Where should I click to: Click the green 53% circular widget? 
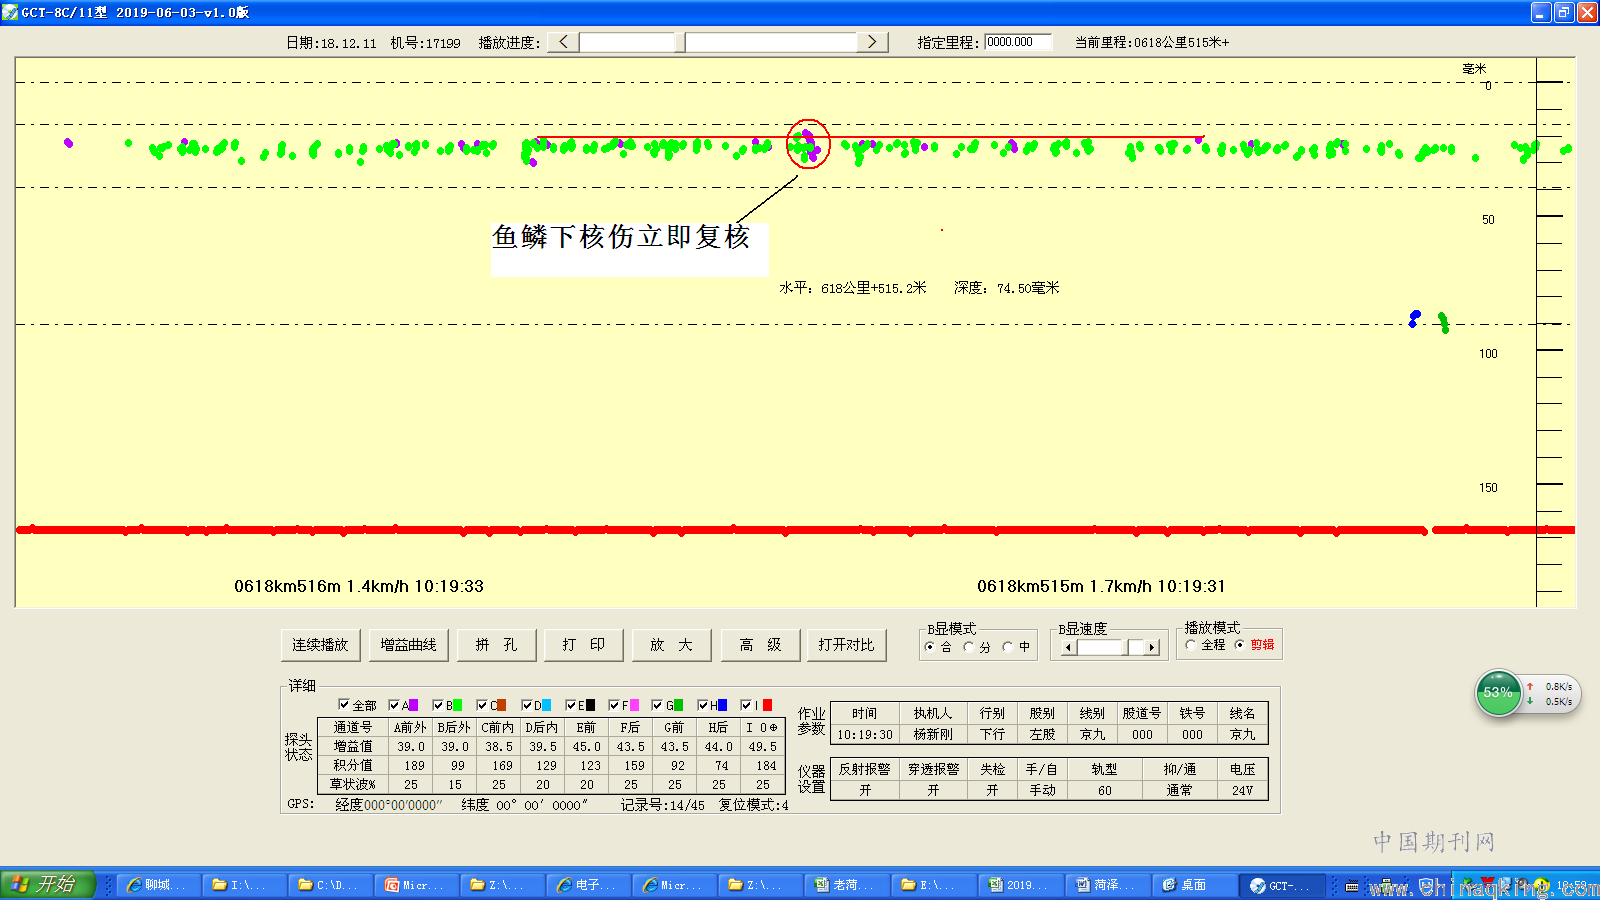1498,693
